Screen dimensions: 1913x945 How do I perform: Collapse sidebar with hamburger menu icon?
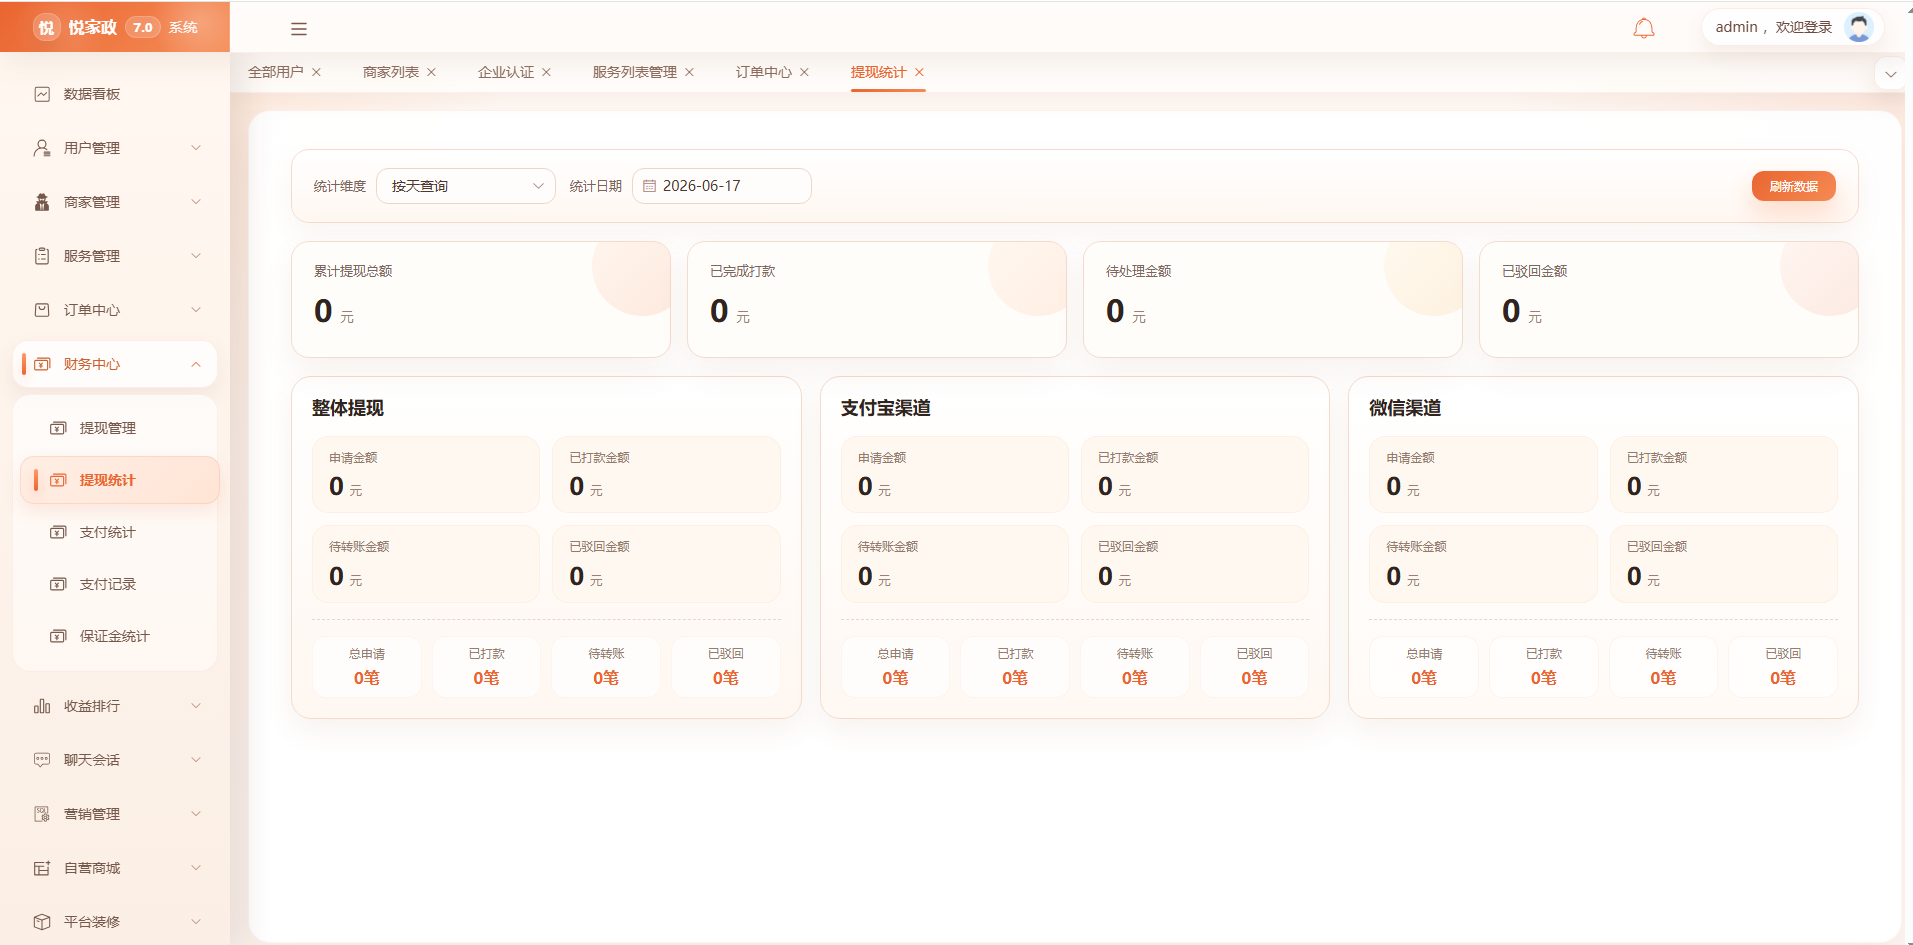[299, 29]
